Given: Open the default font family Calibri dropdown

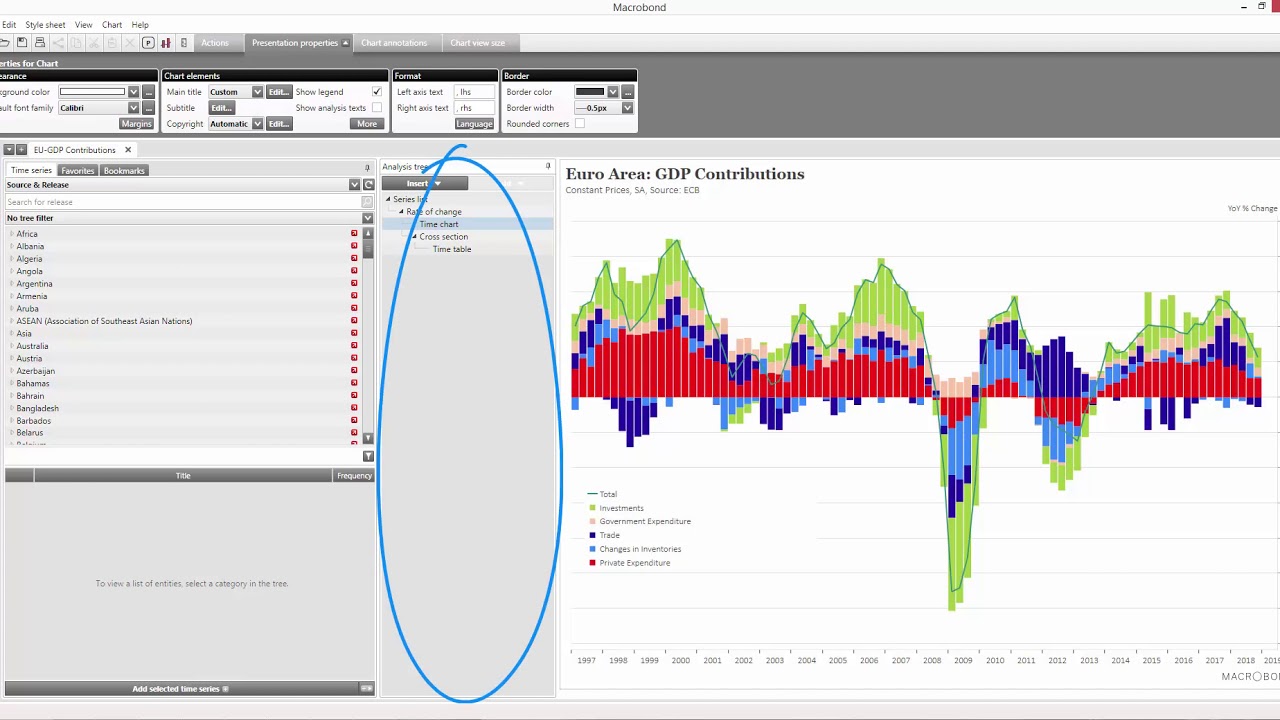Looking at the screenshot, I should coord(133,108).
